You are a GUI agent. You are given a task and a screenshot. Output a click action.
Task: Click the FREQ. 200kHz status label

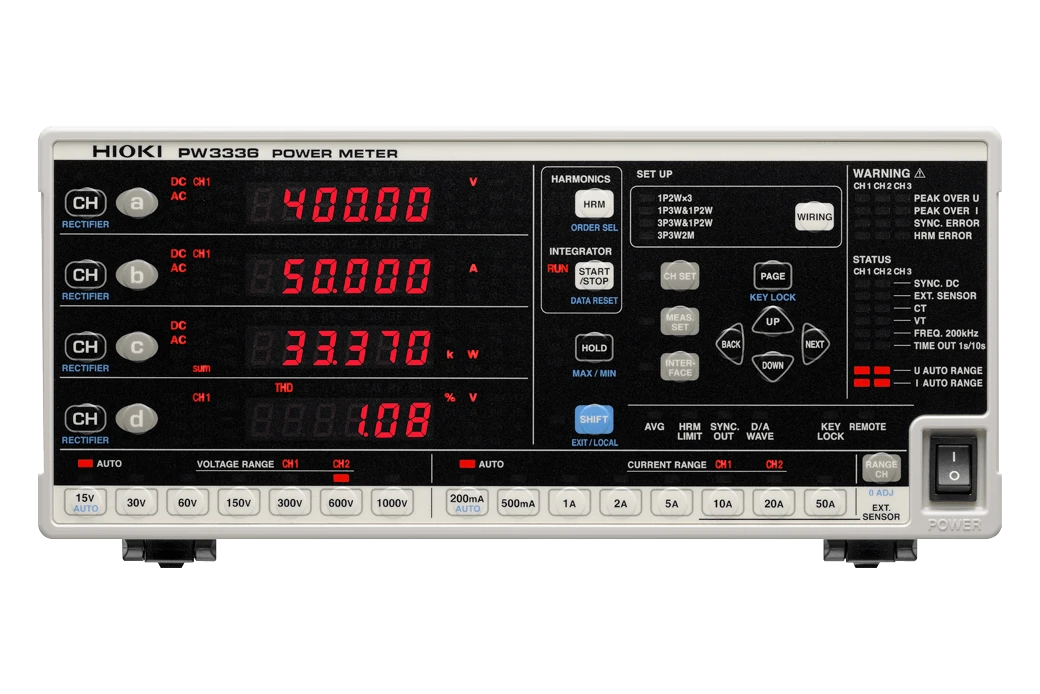point(946,333)
